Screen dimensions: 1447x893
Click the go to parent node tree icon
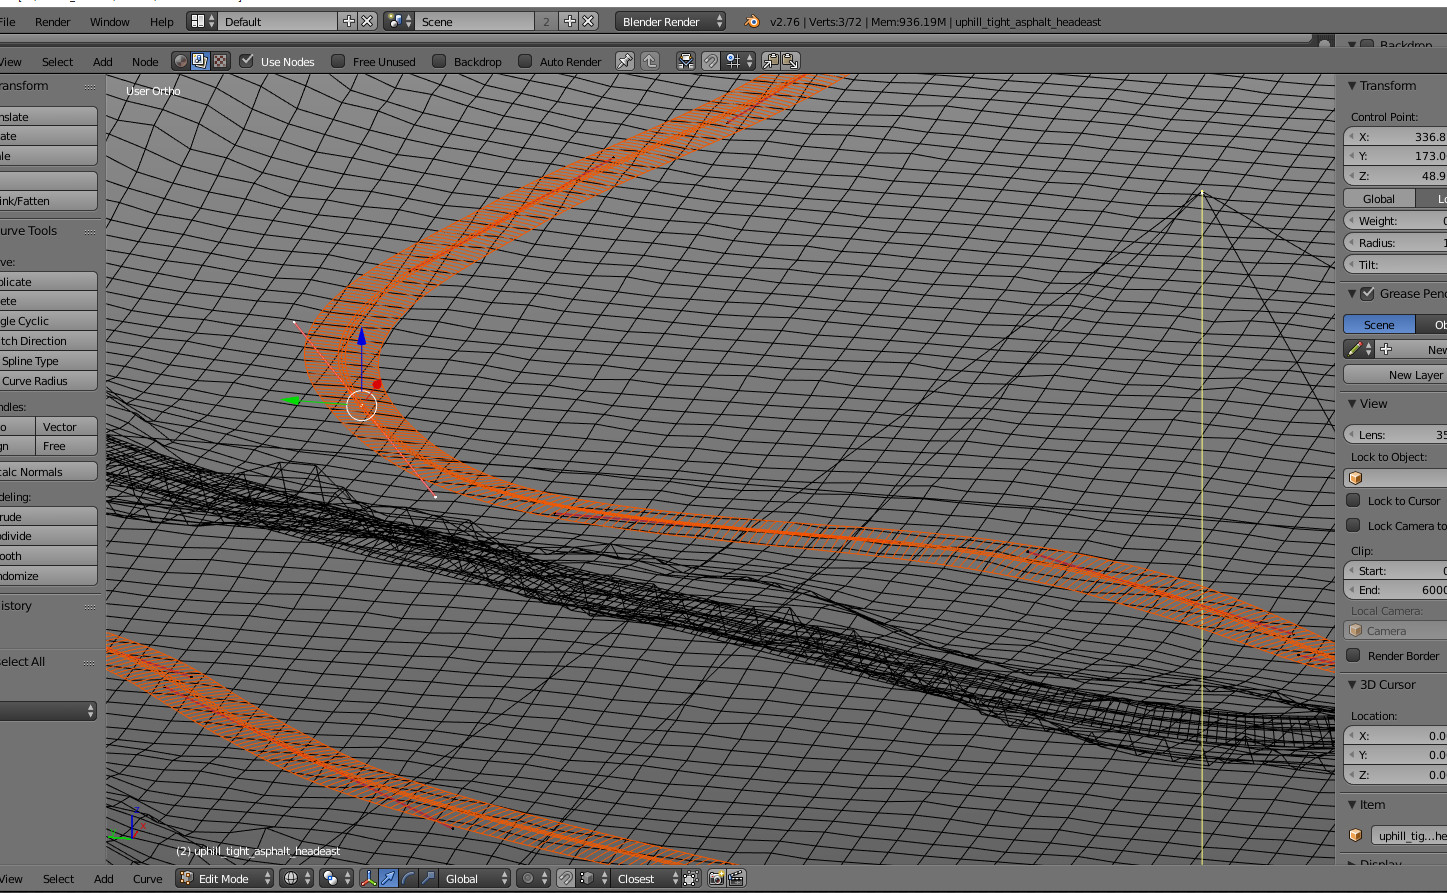[650, 61]
